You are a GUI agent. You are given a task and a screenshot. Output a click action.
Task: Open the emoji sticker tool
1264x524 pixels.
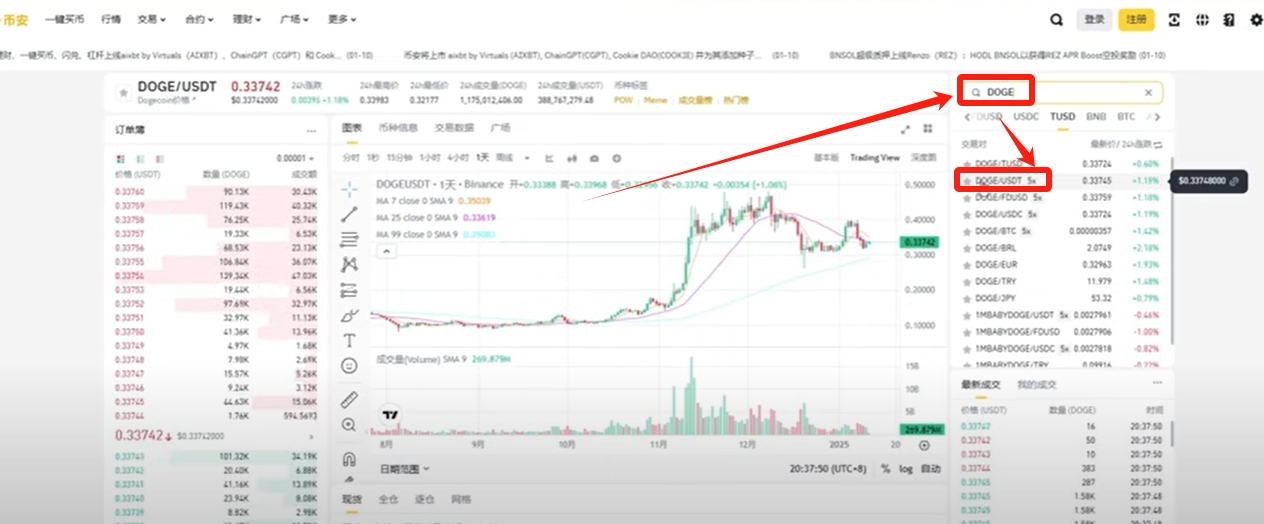pyautogui.click(x=349, y=367)
